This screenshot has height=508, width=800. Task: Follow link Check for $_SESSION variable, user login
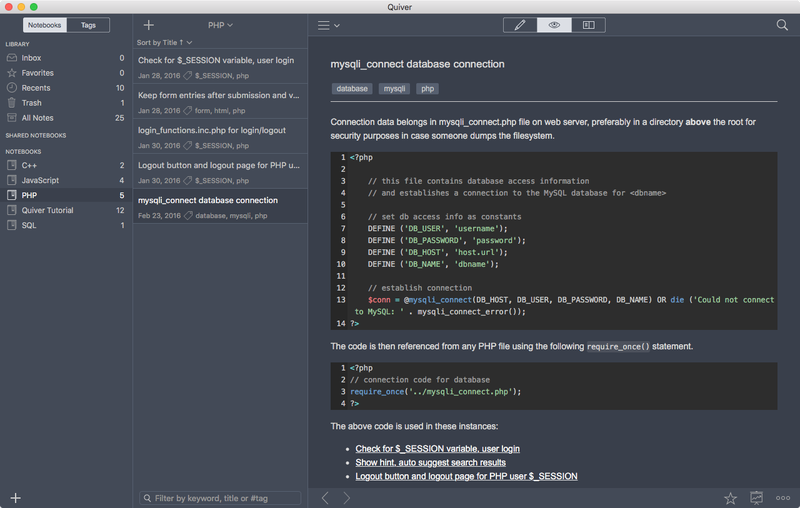pos(438,449)
